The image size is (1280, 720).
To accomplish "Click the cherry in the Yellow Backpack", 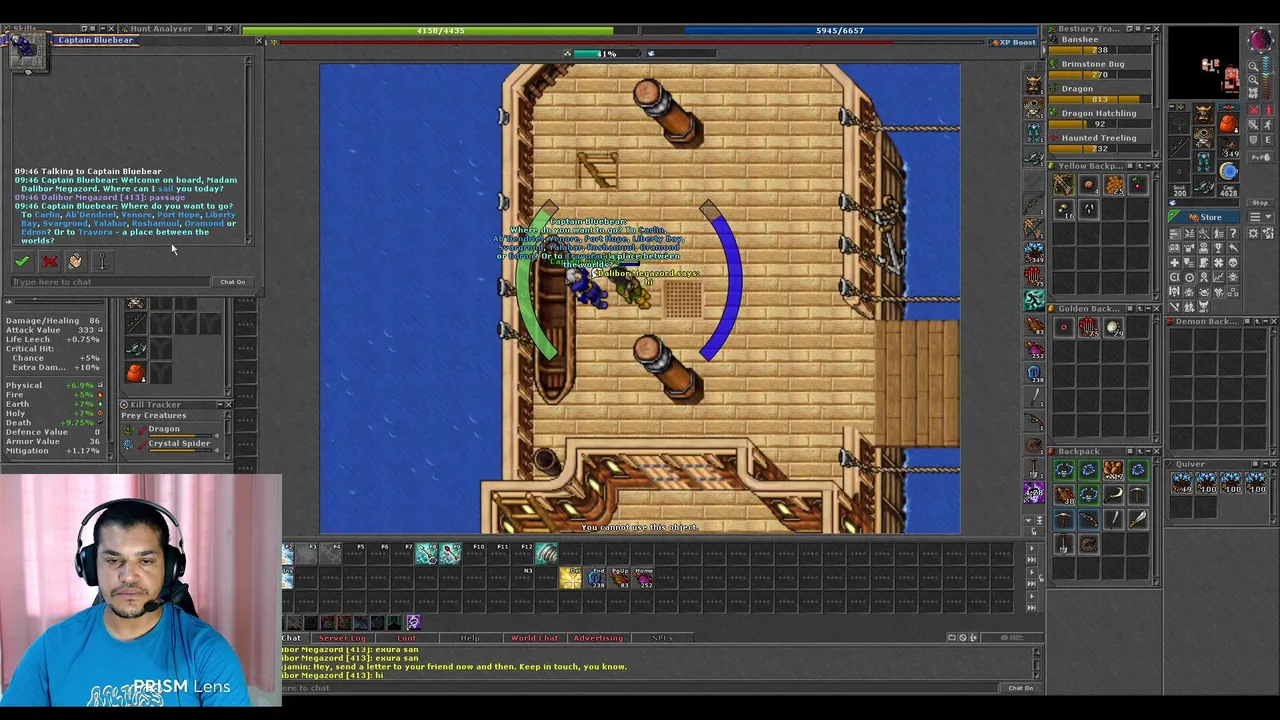I will (x=1138, y=184).
